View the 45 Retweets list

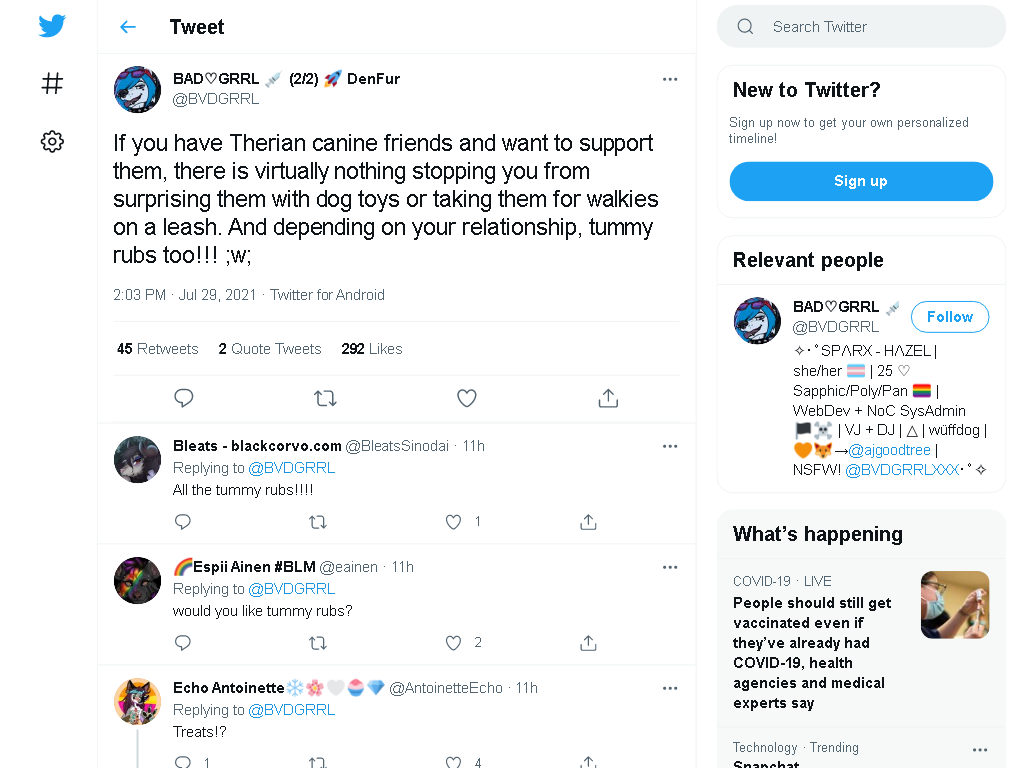[157, 349]
